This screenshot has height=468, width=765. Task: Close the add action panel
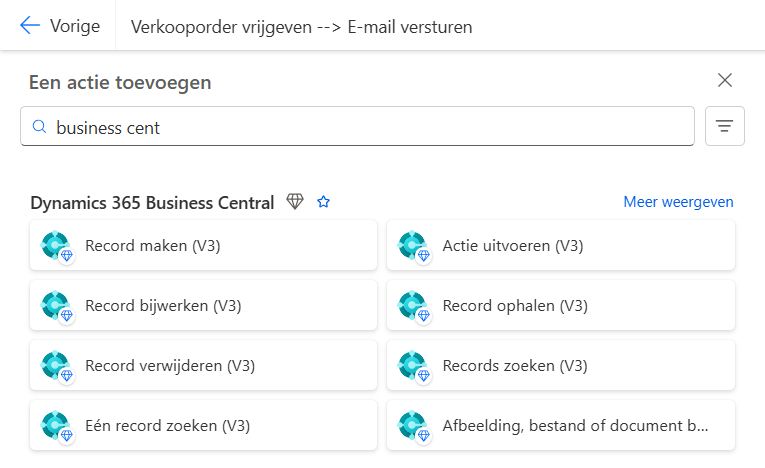[x=725, y=81]
